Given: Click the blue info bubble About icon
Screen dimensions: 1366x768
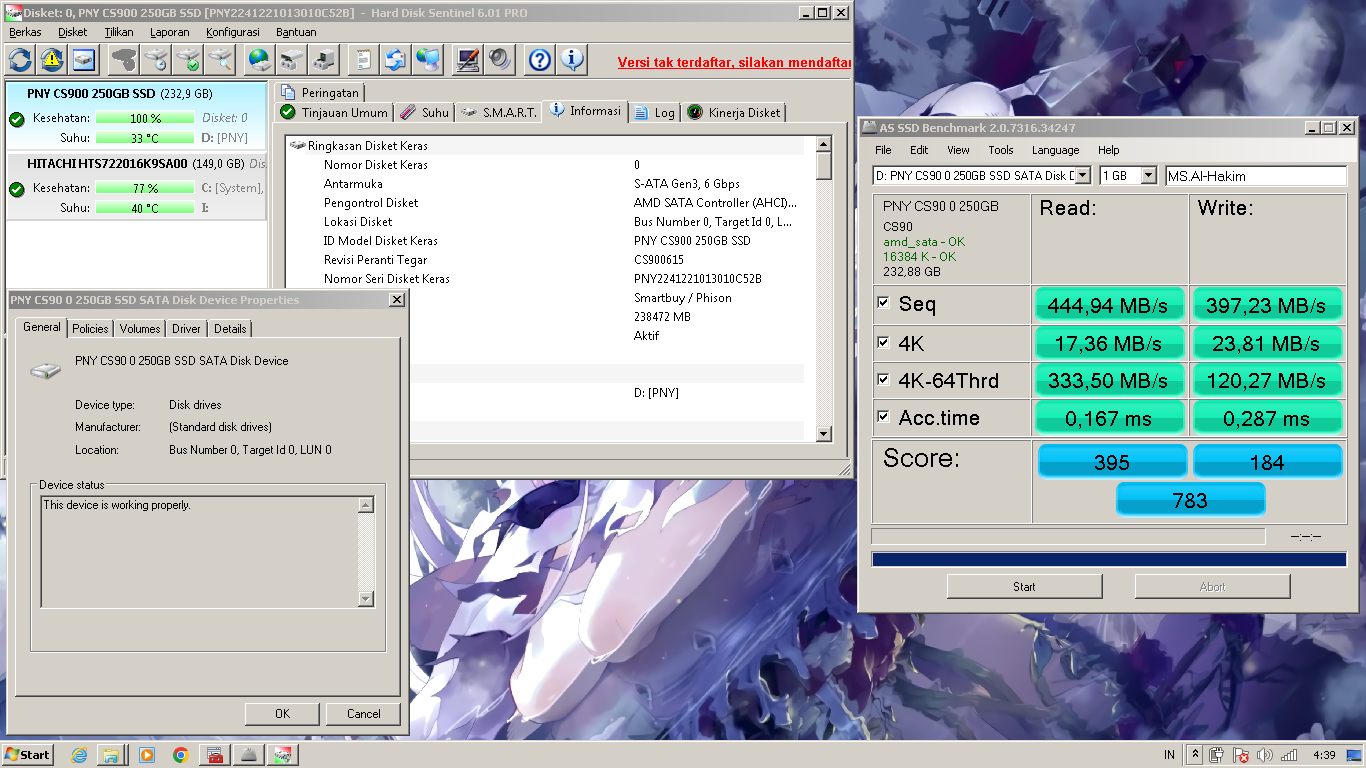Looking at the screenshot, I should click(x=572, y=60).
